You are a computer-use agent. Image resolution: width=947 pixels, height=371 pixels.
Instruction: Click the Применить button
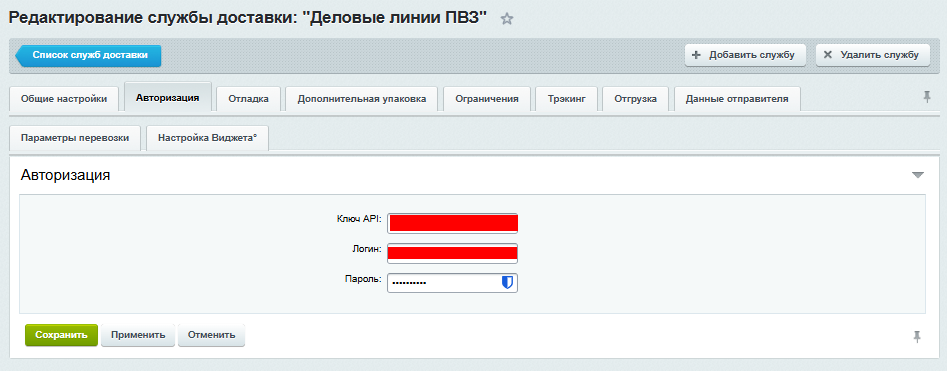pyautogui.click(x=138, y=335)
